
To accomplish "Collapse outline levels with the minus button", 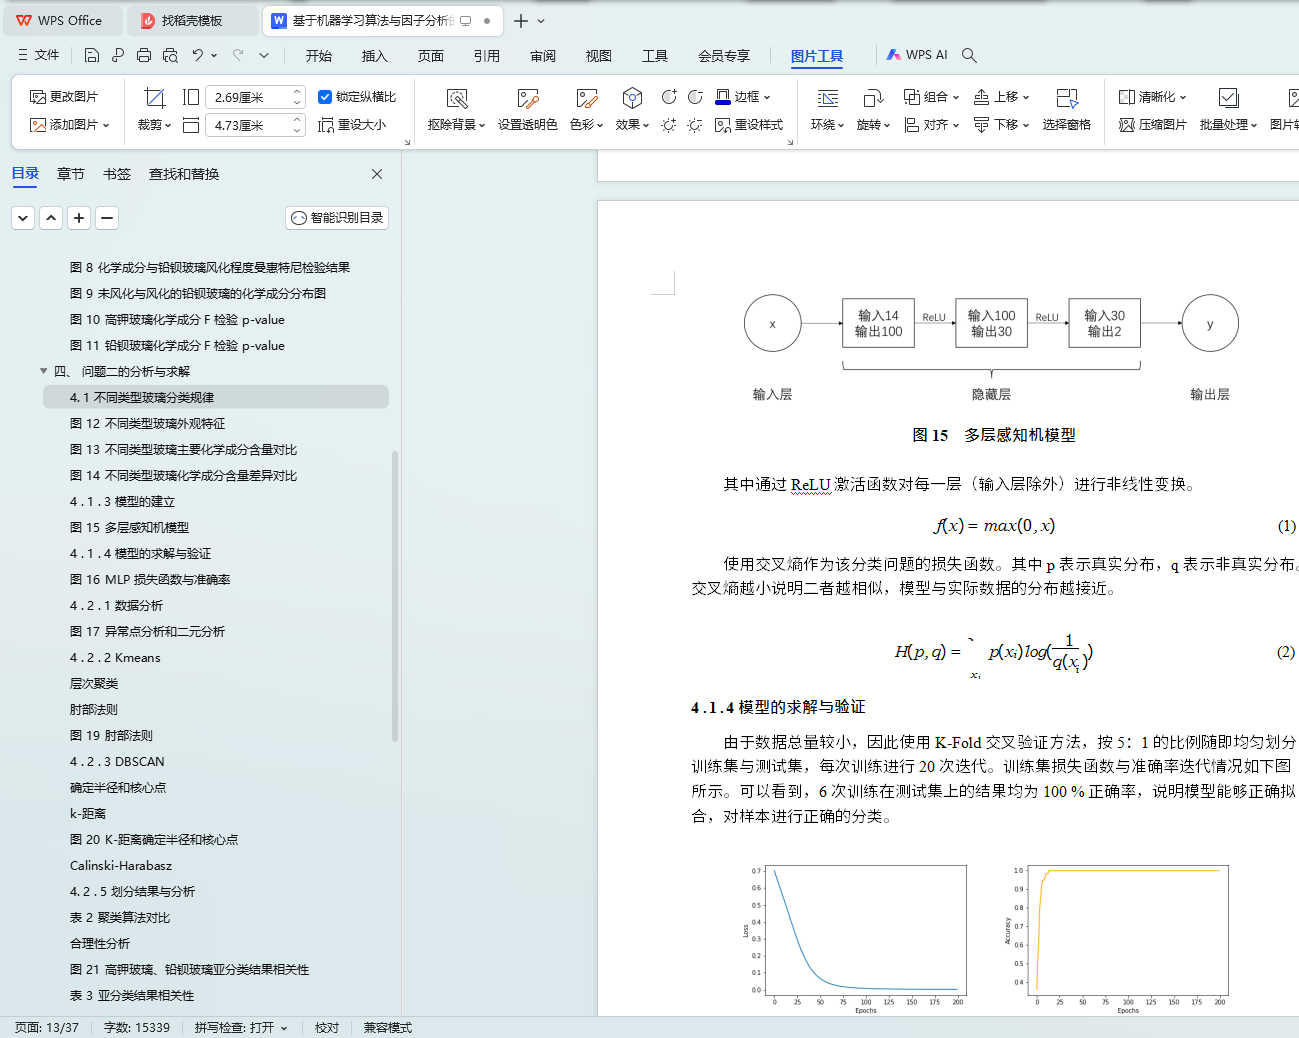I will (107, 218).
